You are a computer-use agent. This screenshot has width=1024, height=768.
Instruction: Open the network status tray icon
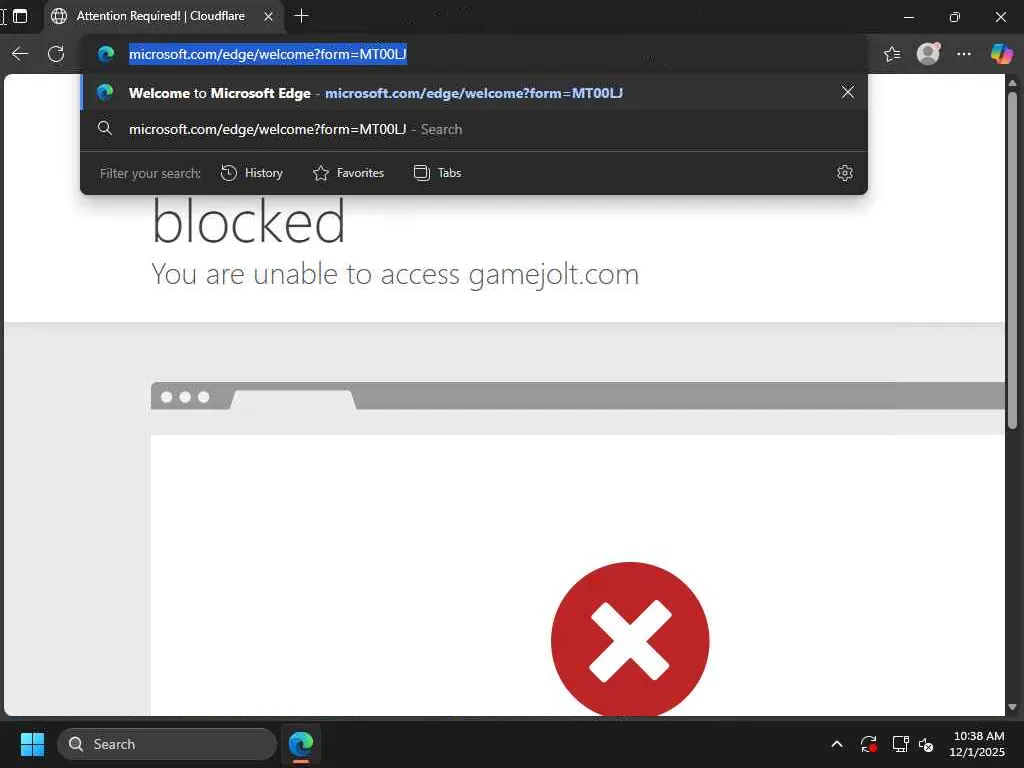click(x=901, y=744)
